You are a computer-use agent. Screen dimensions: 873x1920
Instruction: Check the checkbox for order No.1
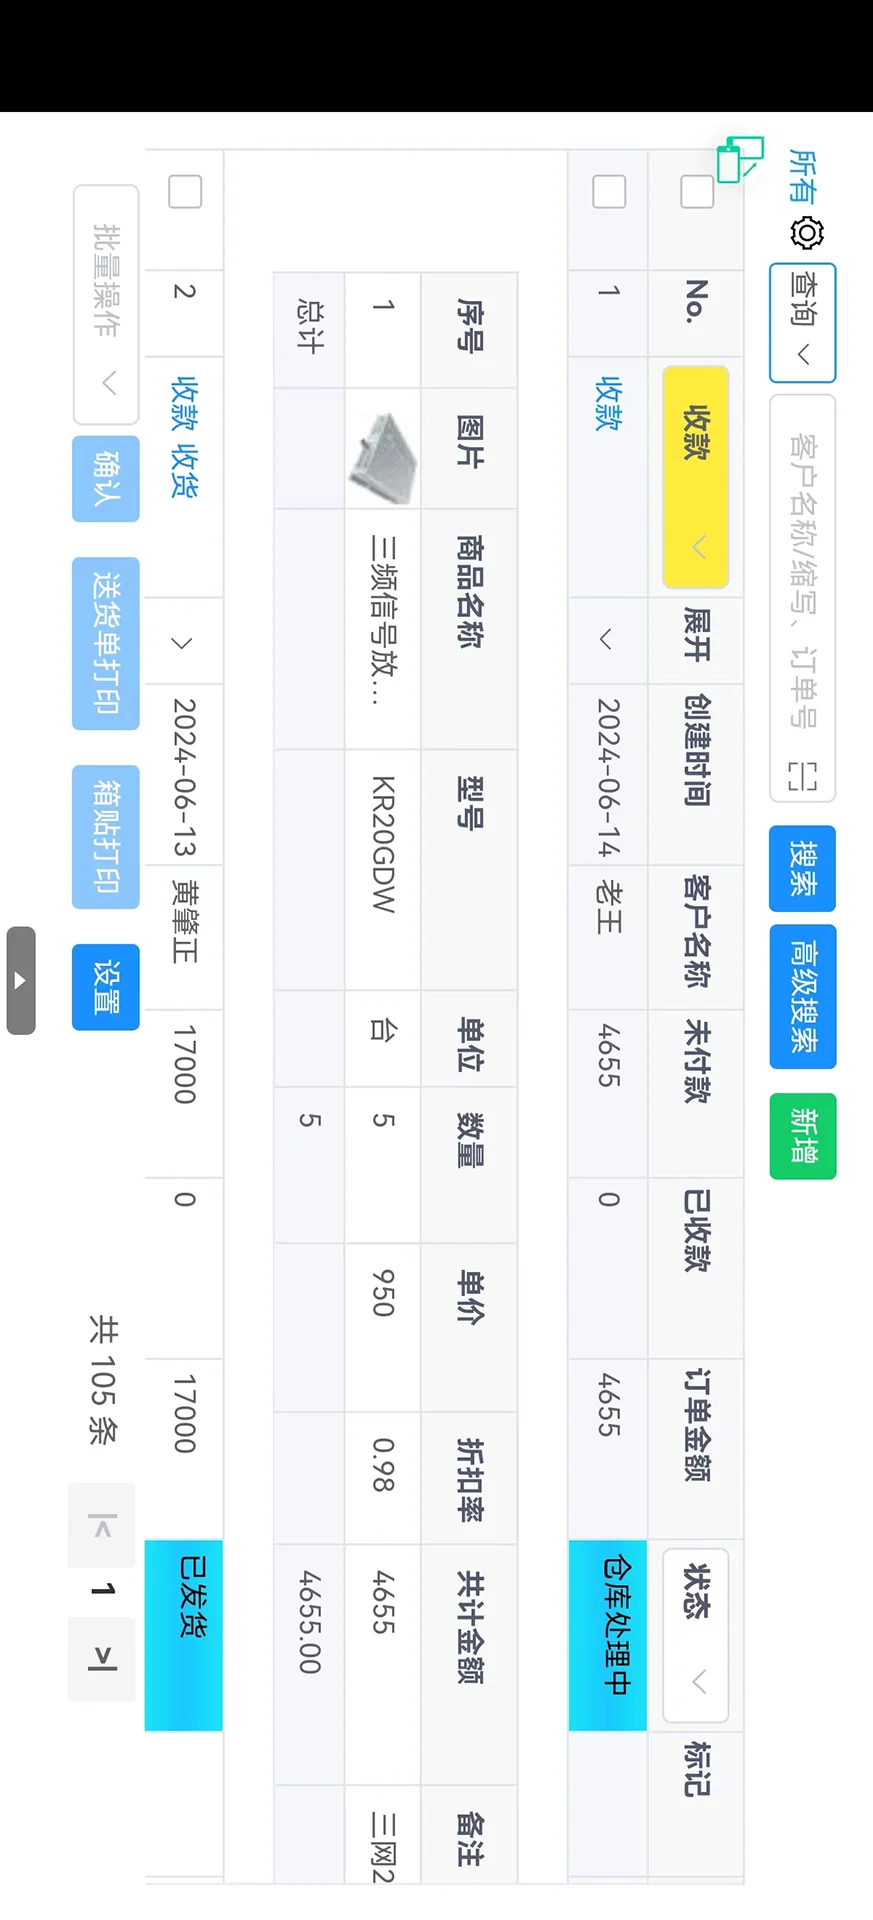[608, 192]
